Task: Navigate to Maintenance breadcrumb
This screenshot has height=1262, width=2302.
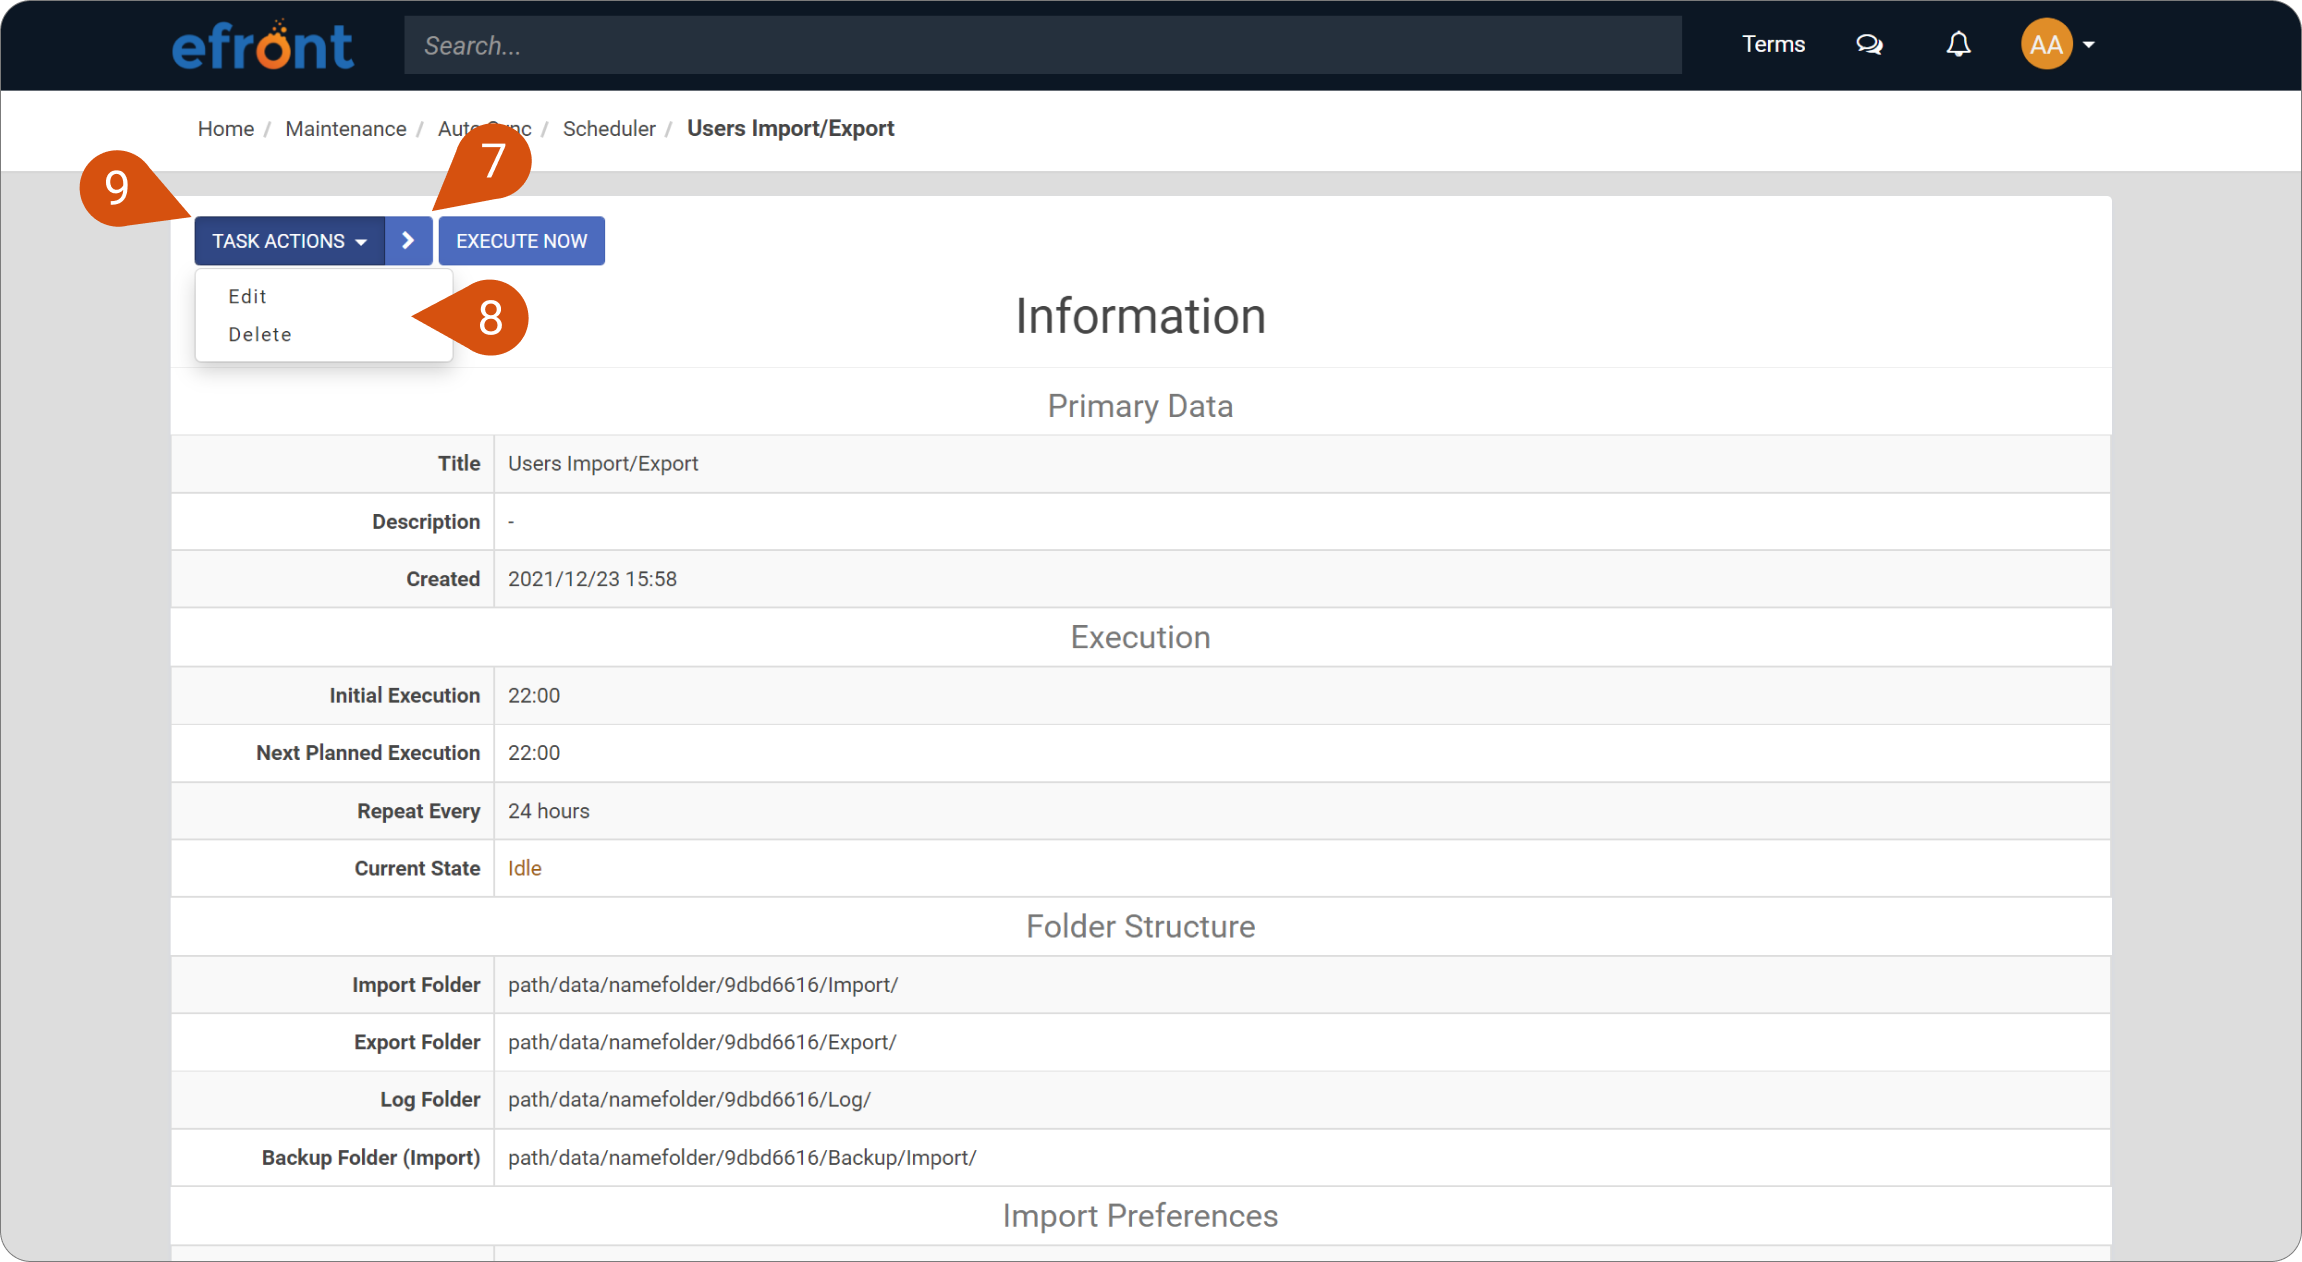Action: coord(346,129)
